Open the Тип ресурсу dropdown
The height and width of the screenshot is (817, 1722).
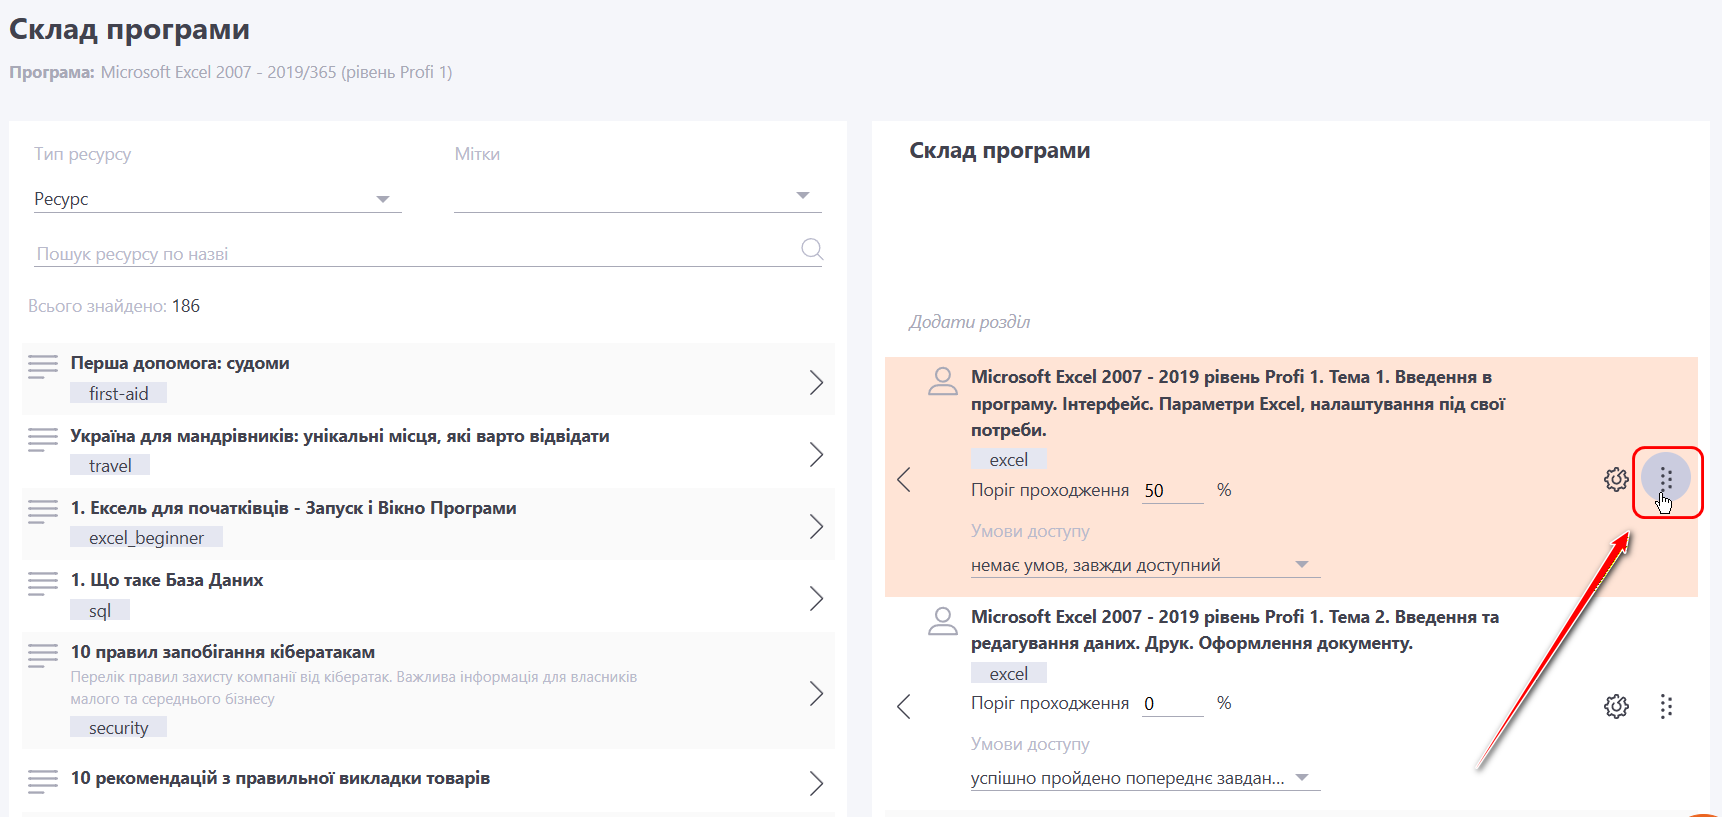217,199
